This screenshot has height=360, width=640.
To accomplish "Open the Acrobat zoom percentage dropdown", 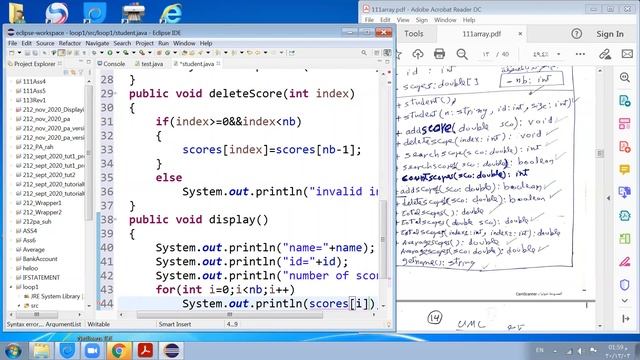I will (559, 54).
